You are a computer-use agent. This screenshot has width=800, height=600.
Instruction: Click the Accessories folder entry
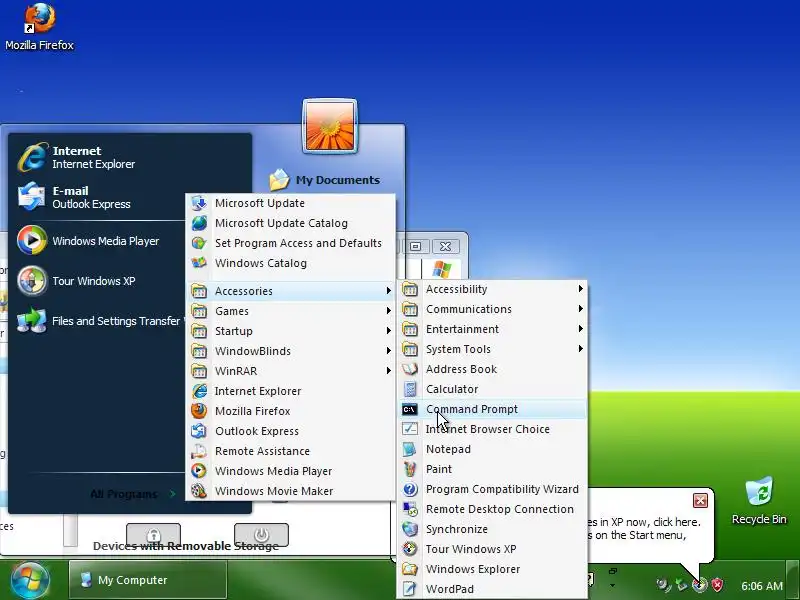(x=291, y=291)
